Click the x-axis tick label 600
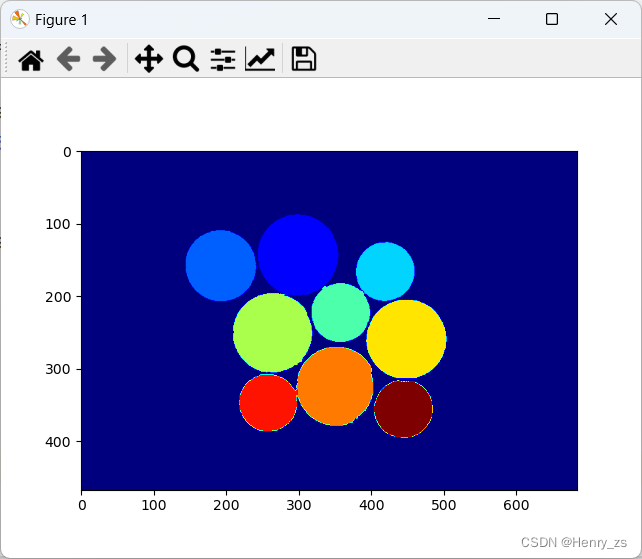Viewport: 642px width, 559px height. click(516, 505)
